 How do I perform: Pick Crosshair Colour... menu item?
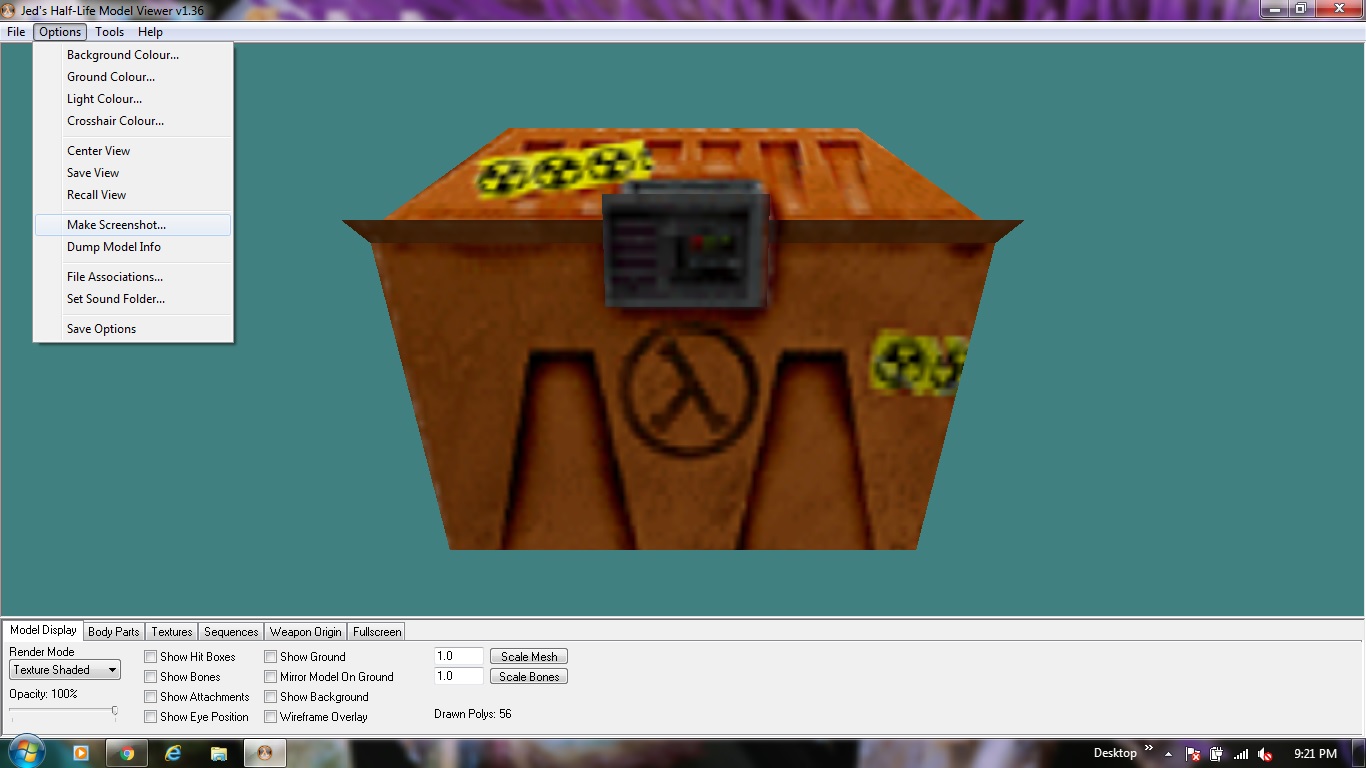[x=133, y=121]
